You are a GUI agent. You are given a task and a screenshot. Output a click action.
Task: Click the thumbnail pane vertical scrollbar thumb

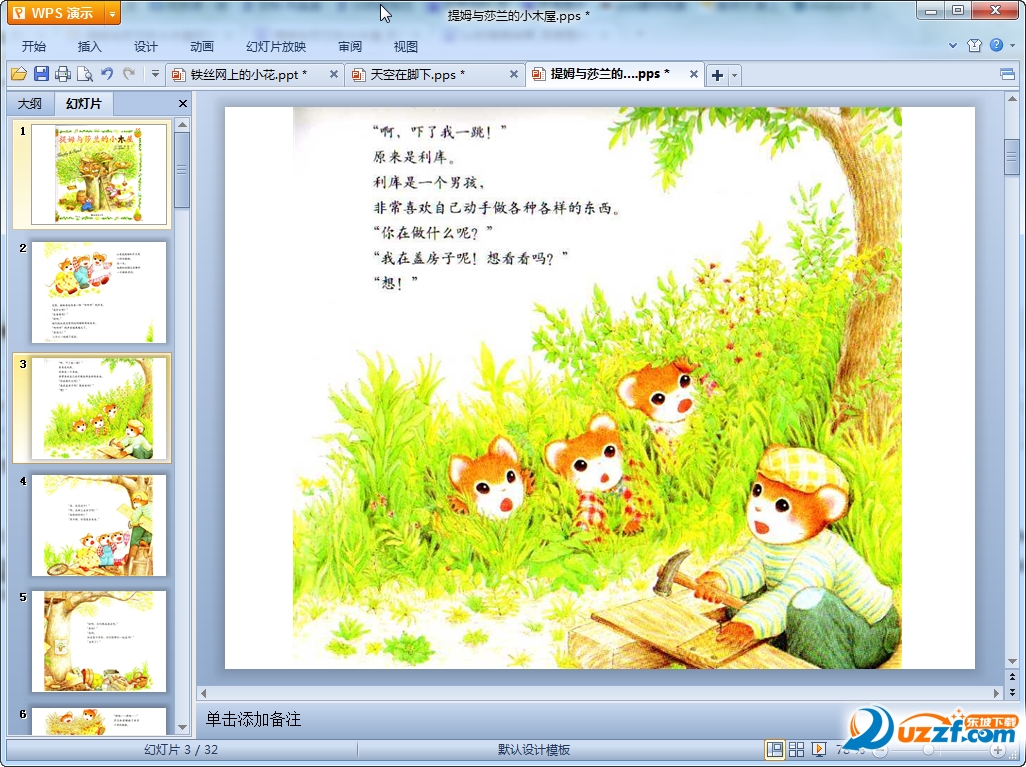click(183, 169)
